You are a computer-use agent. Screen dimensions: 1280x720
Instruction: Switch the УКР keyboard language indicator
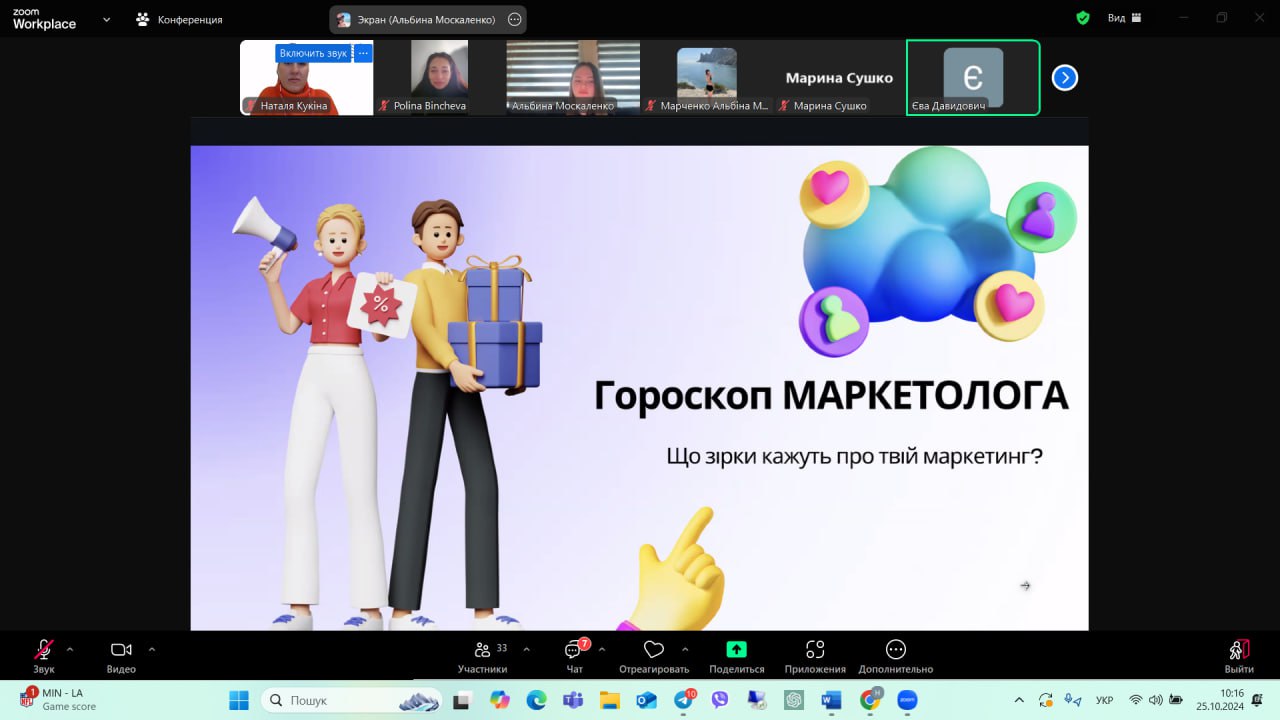coord(1105,700)
